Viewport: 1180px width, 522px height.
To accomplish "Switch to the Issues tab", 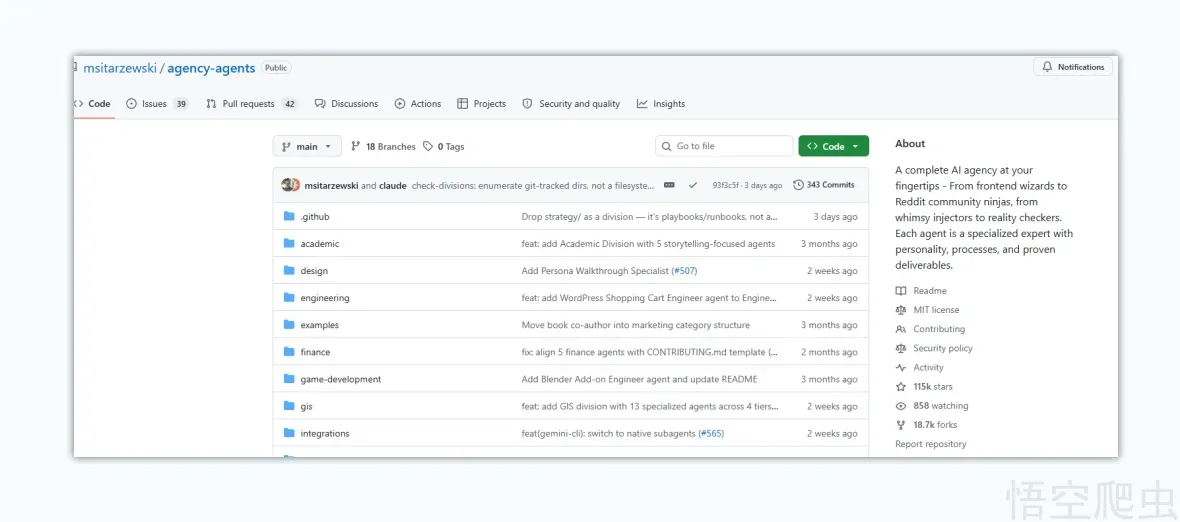I will click(x=157, y=104).
